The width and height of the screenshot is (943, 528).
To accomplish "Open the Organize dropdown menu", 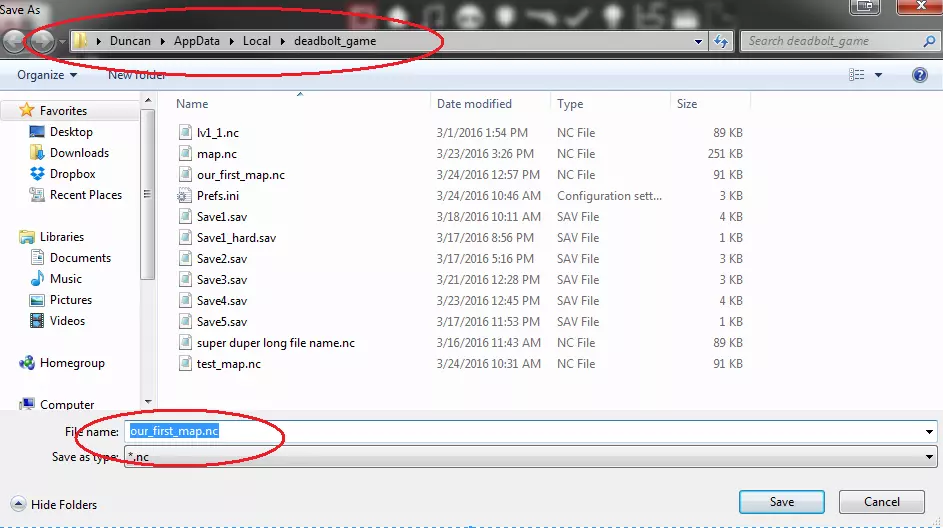I will pyautogui.click(x=47, y=75).
